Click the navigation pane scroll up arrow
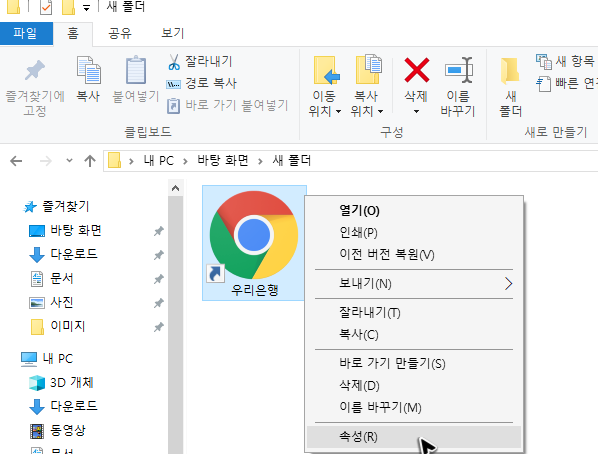Image resolution: width=598 pixels, height=454 pixels. pyautogui.click(x=175, y=188)
